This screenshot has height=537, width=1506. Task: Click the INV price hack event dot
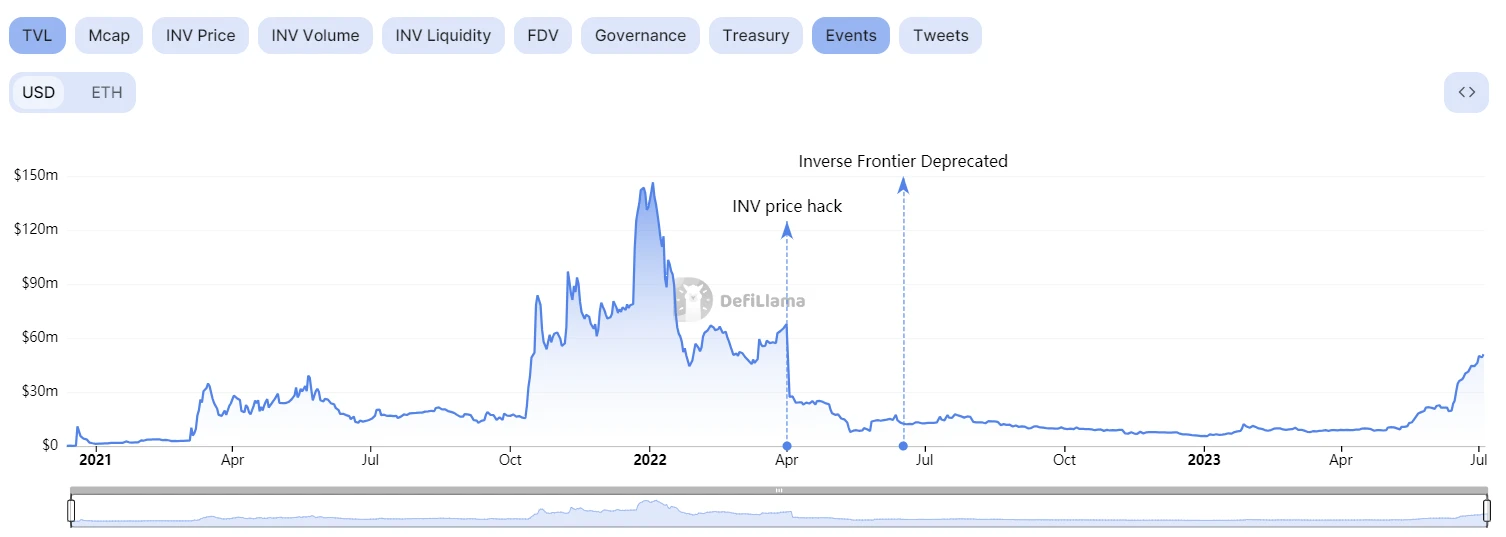[787, 446]
